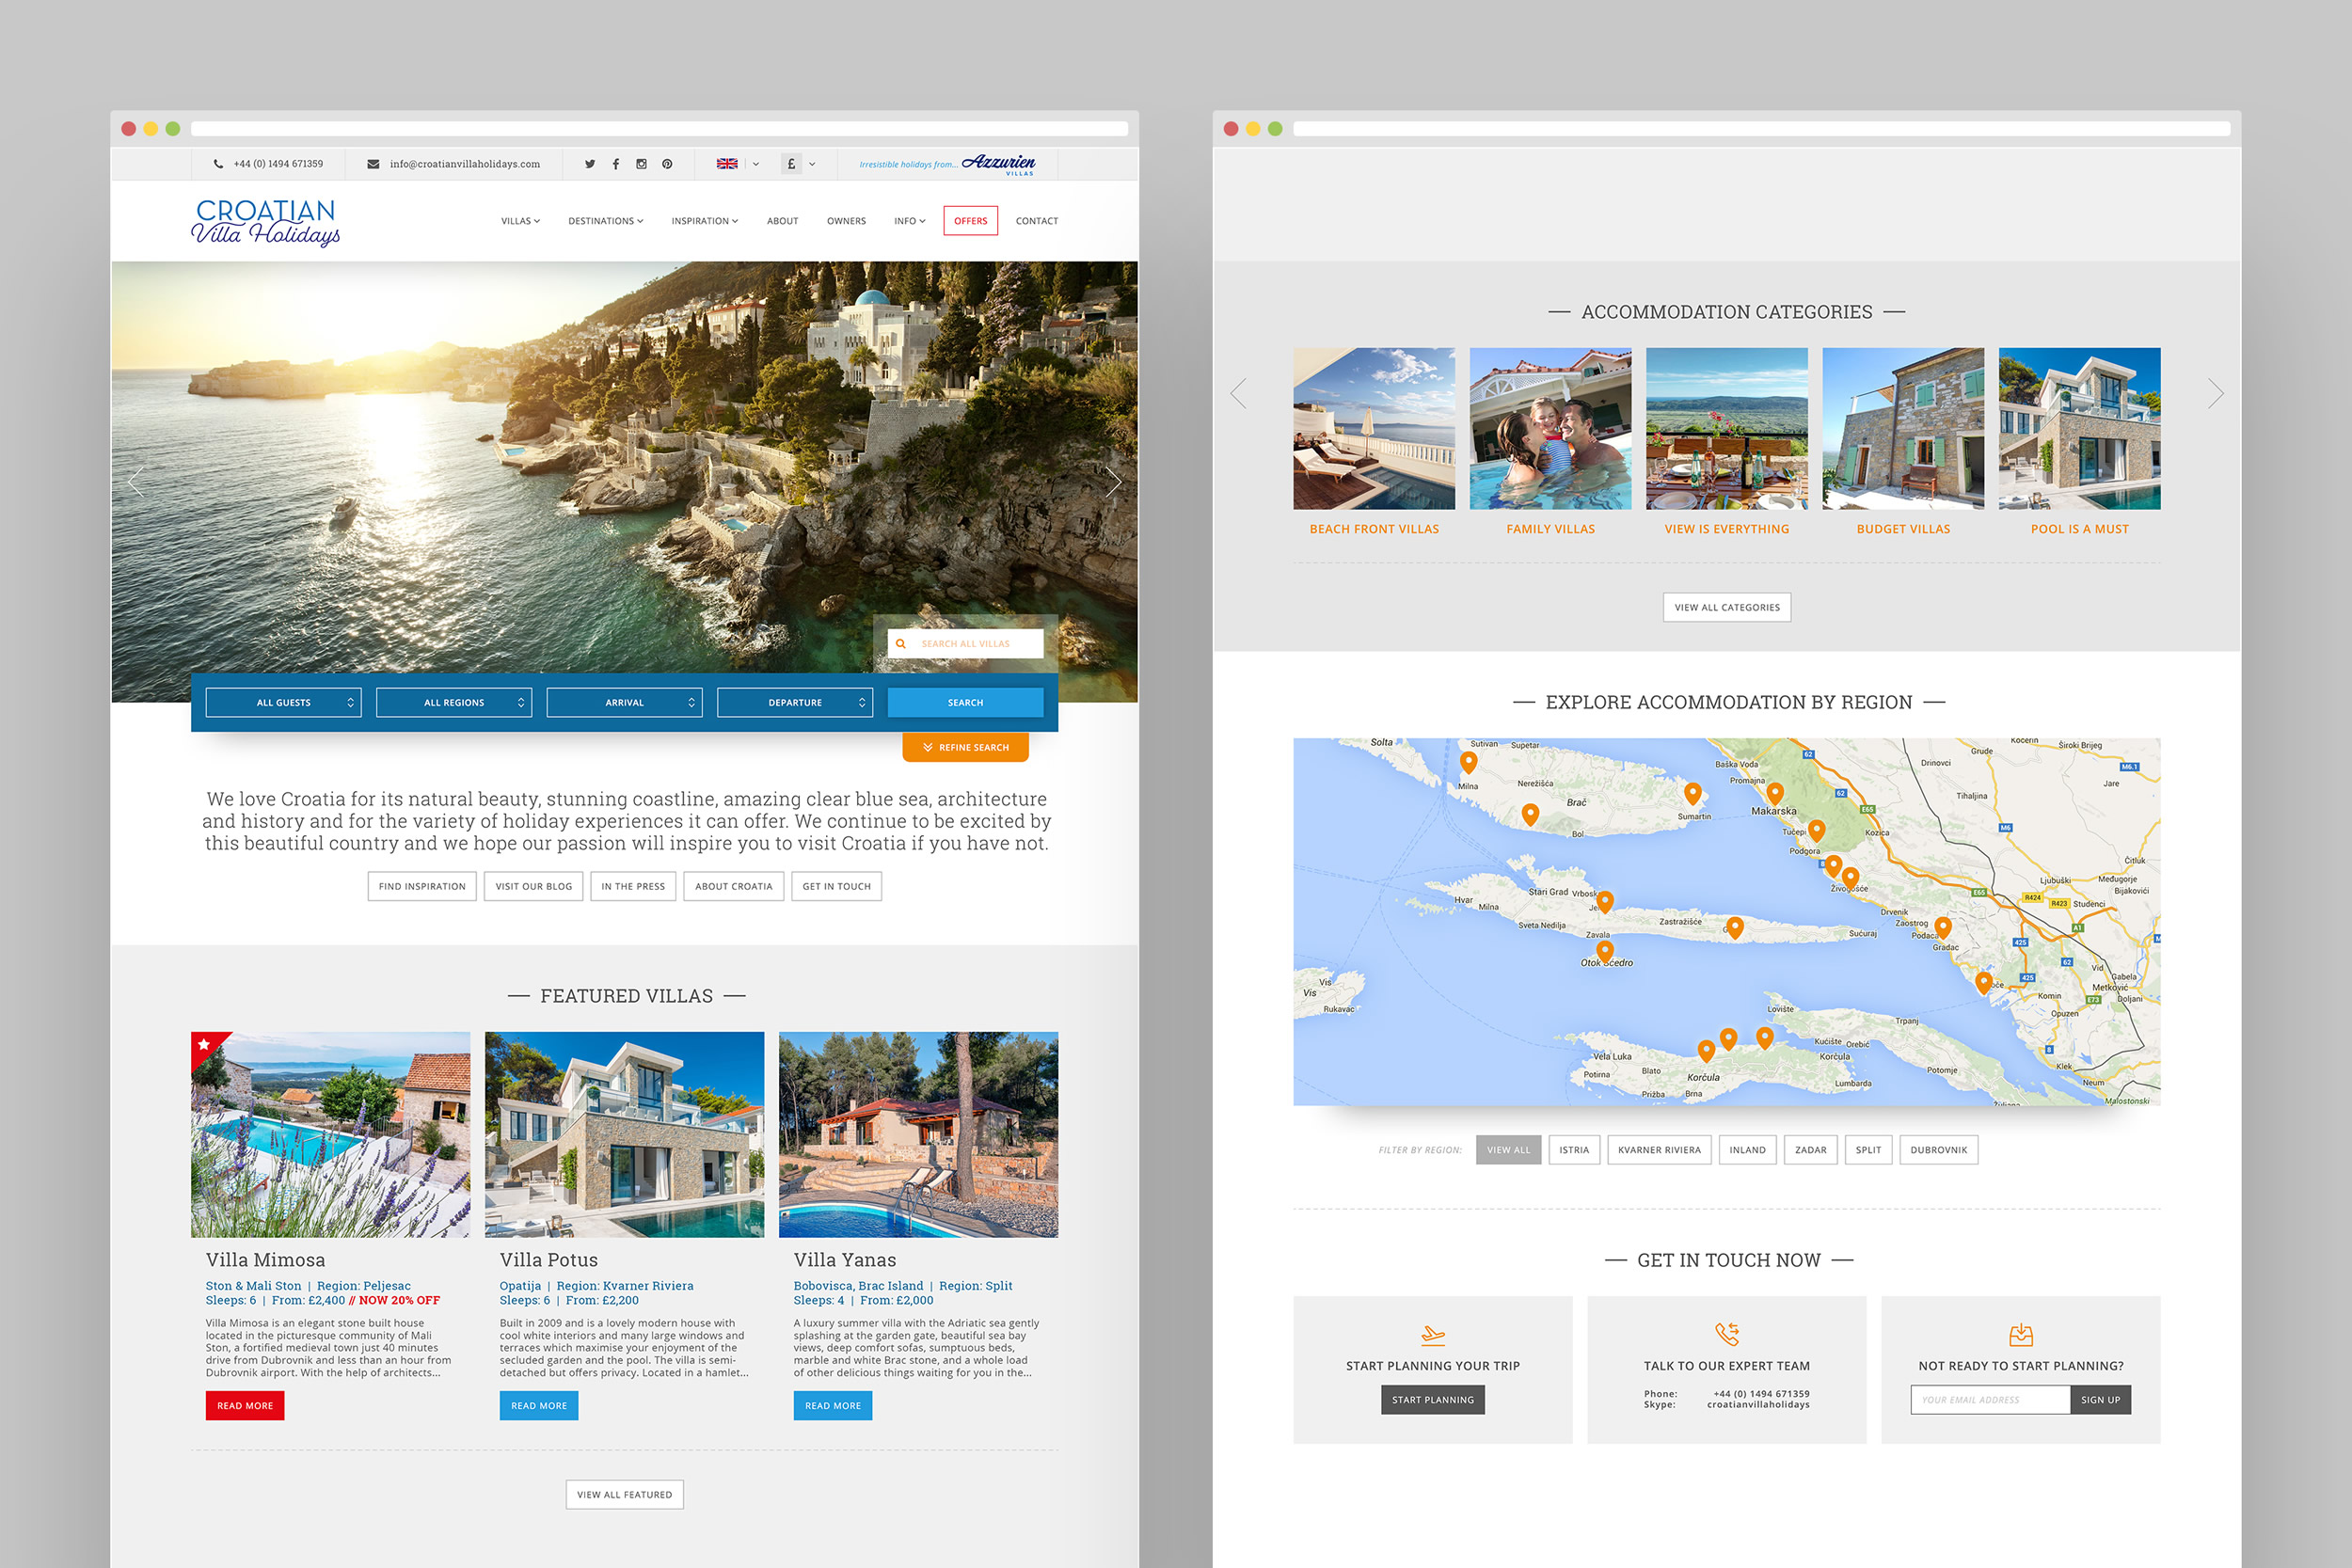Viewport: 2352px width, 1568px height.
Task: Click the phone icon in top bar
Action: pos(218,164)
